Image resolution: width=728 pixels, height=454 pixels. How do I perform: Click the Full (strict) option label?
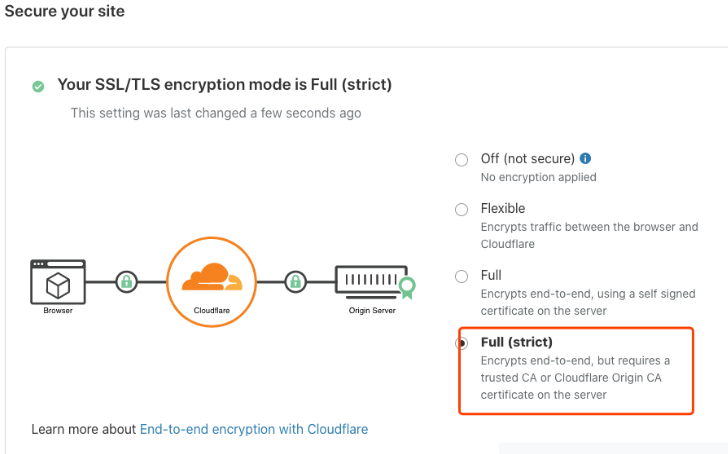click(516, 342)
